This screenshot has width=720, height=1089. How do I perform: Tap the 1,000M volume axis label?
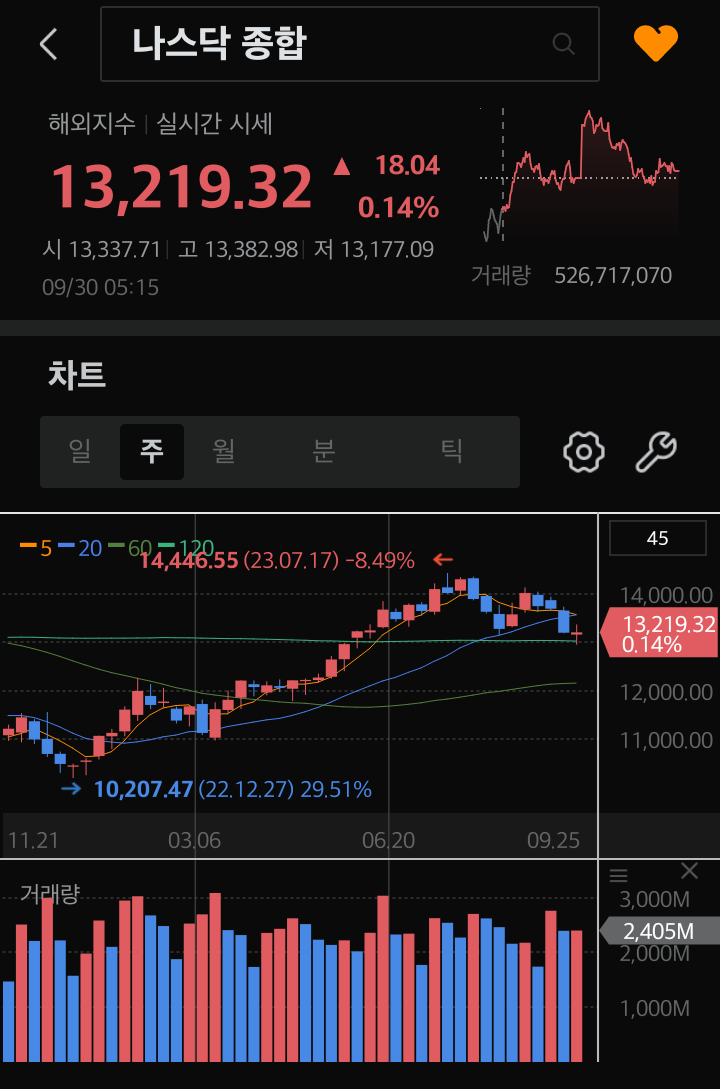tap(654, 1008)
